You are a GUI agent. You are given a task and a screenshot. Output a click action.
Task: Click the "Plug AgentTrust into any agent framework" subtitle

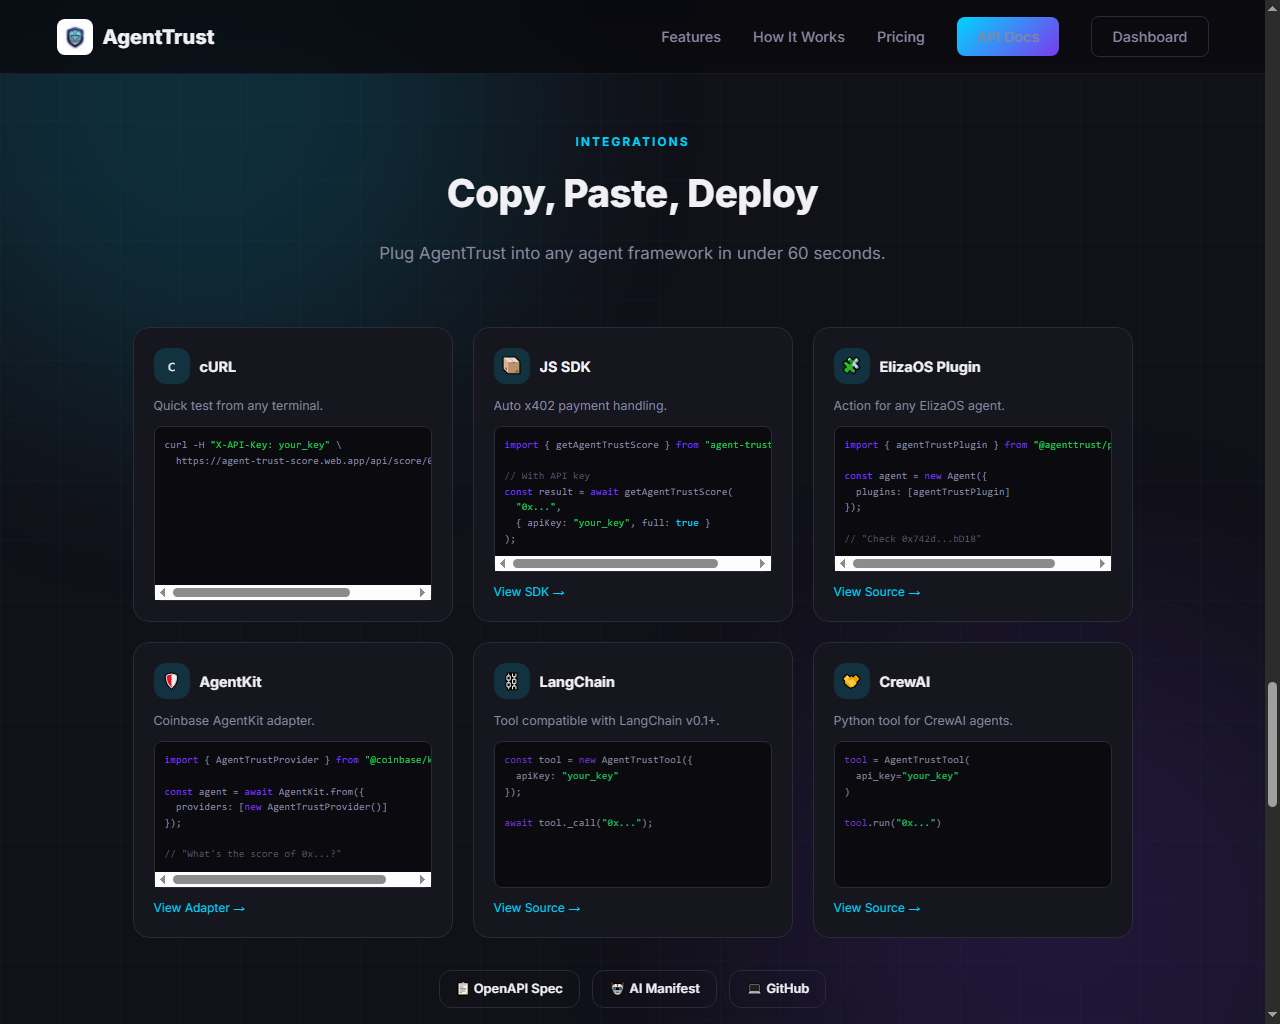[x=632, y=253]
